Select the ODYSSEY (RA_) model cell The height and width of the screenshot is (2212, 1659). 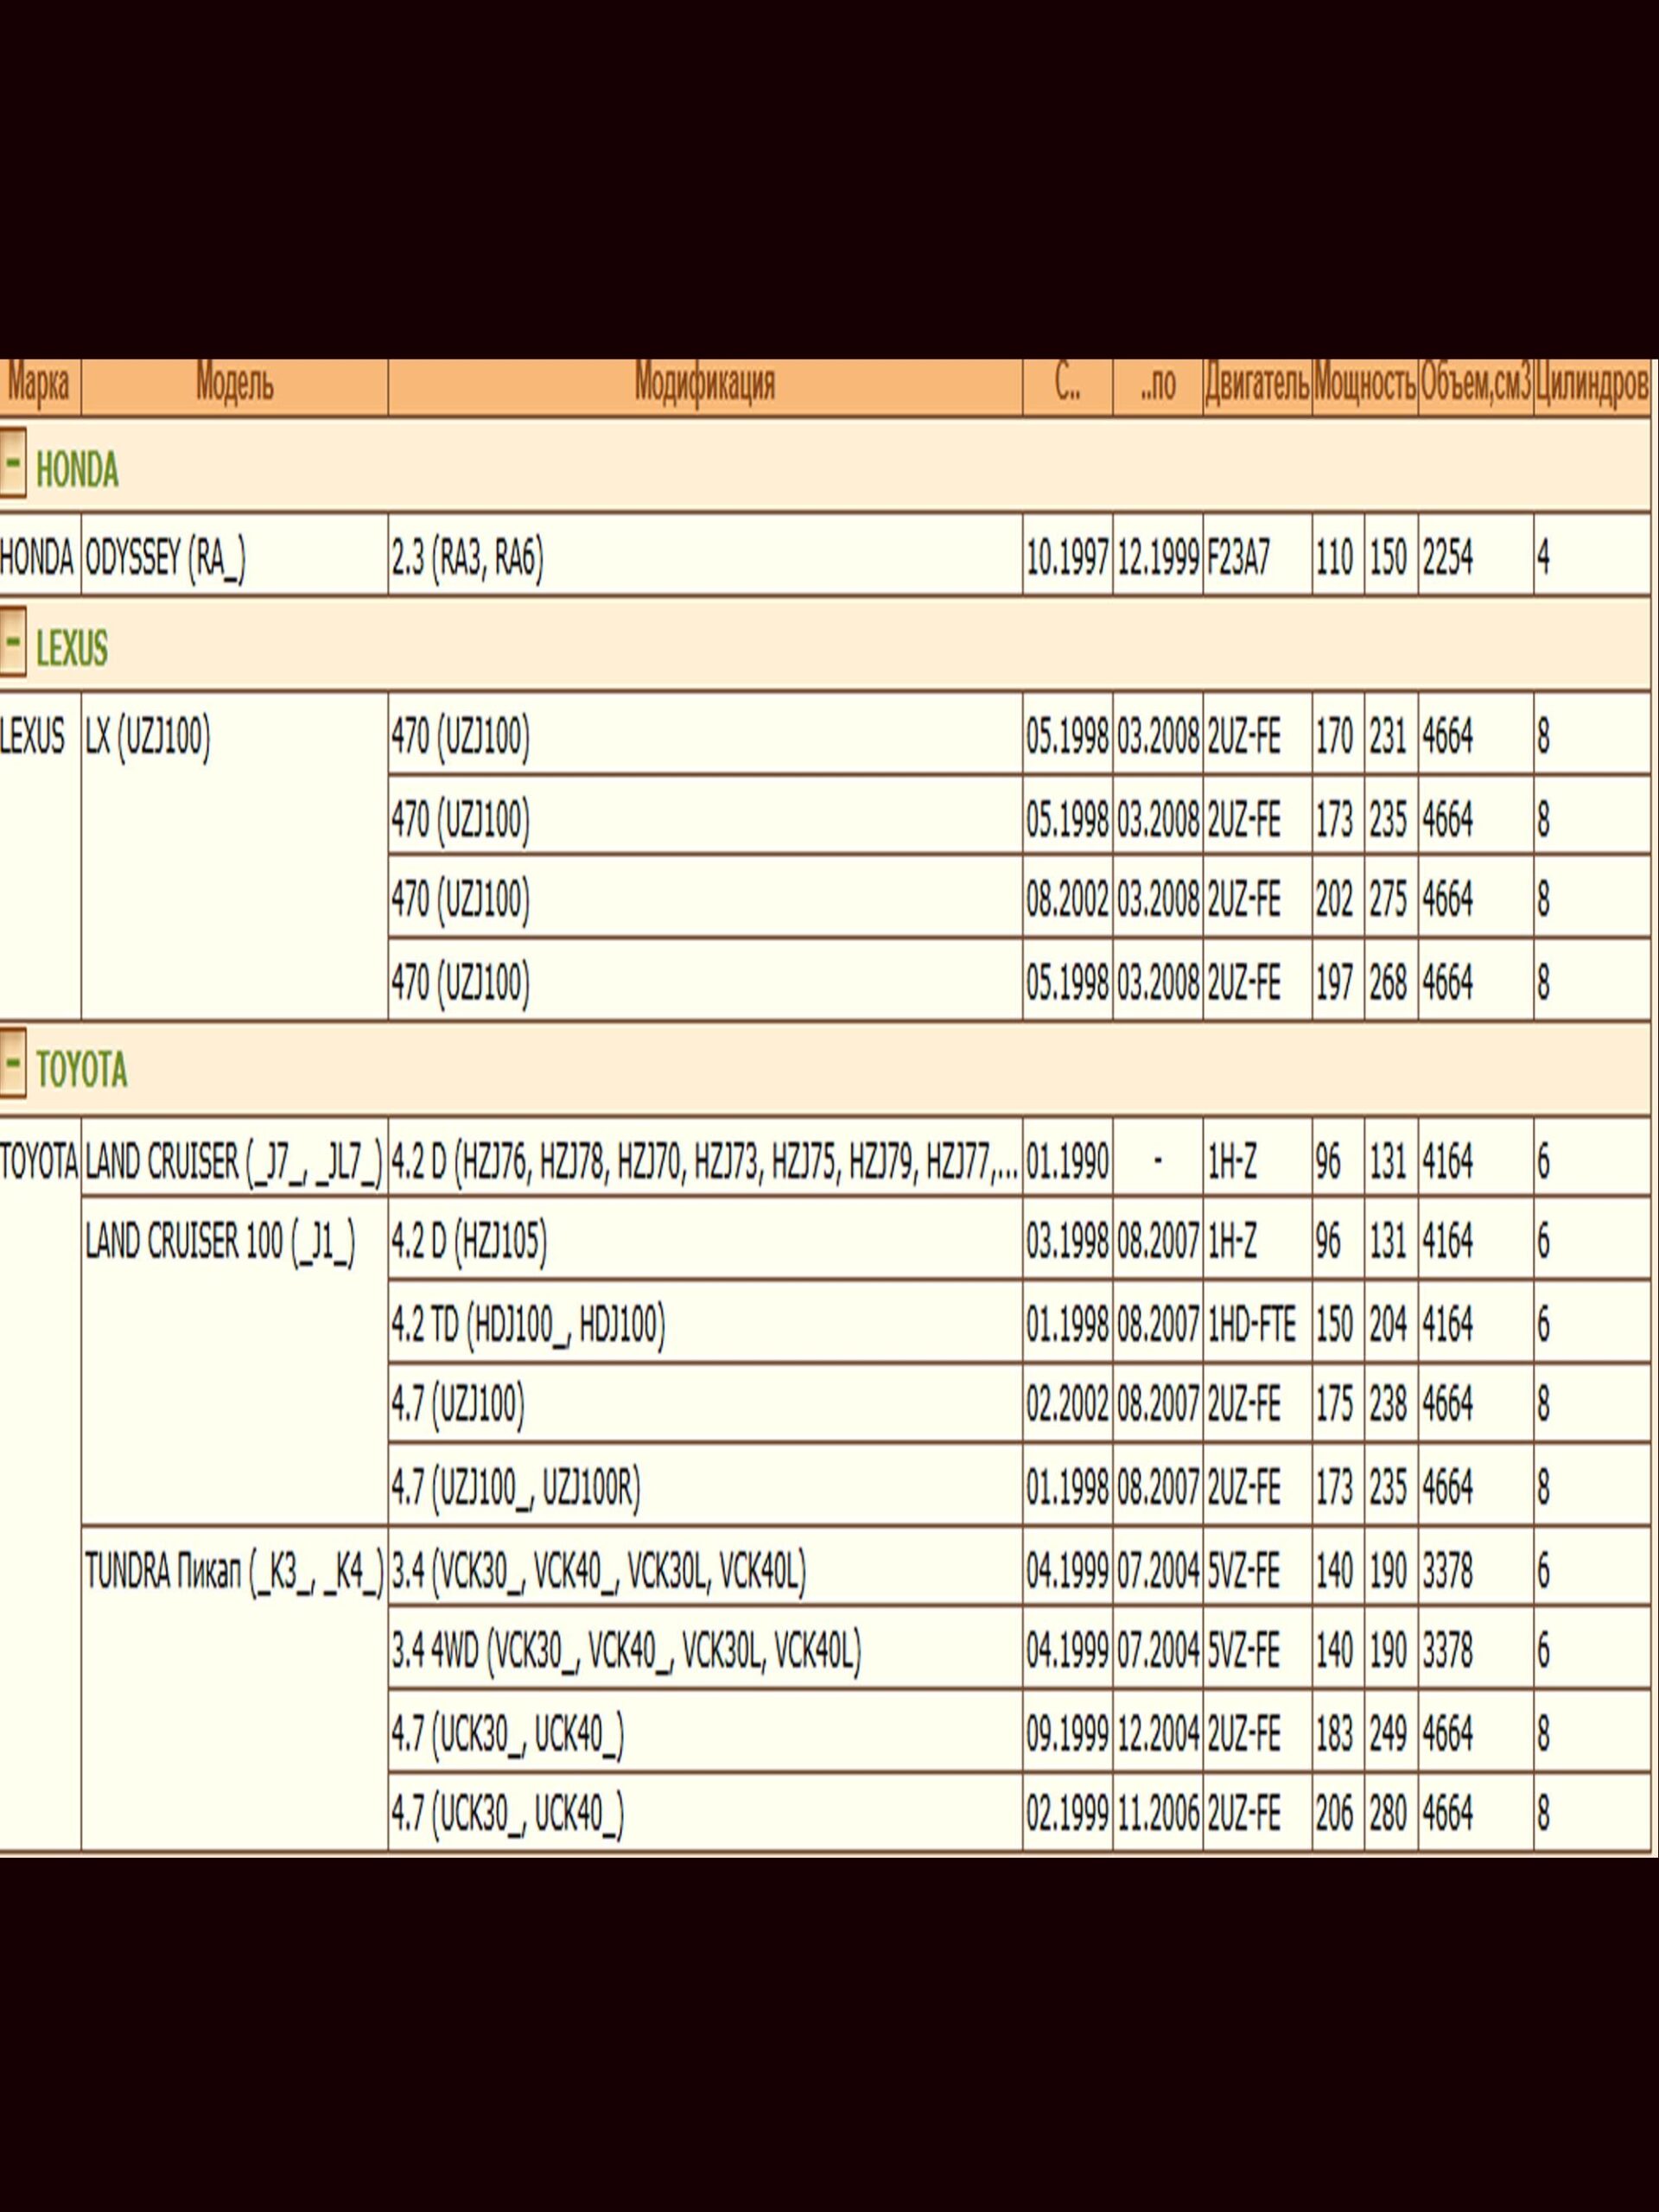tap(166, 557)
